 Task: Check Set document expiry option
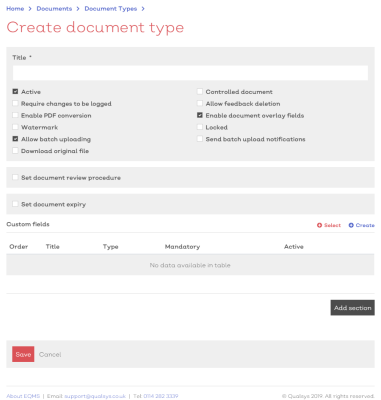click(x=15, y=204)
